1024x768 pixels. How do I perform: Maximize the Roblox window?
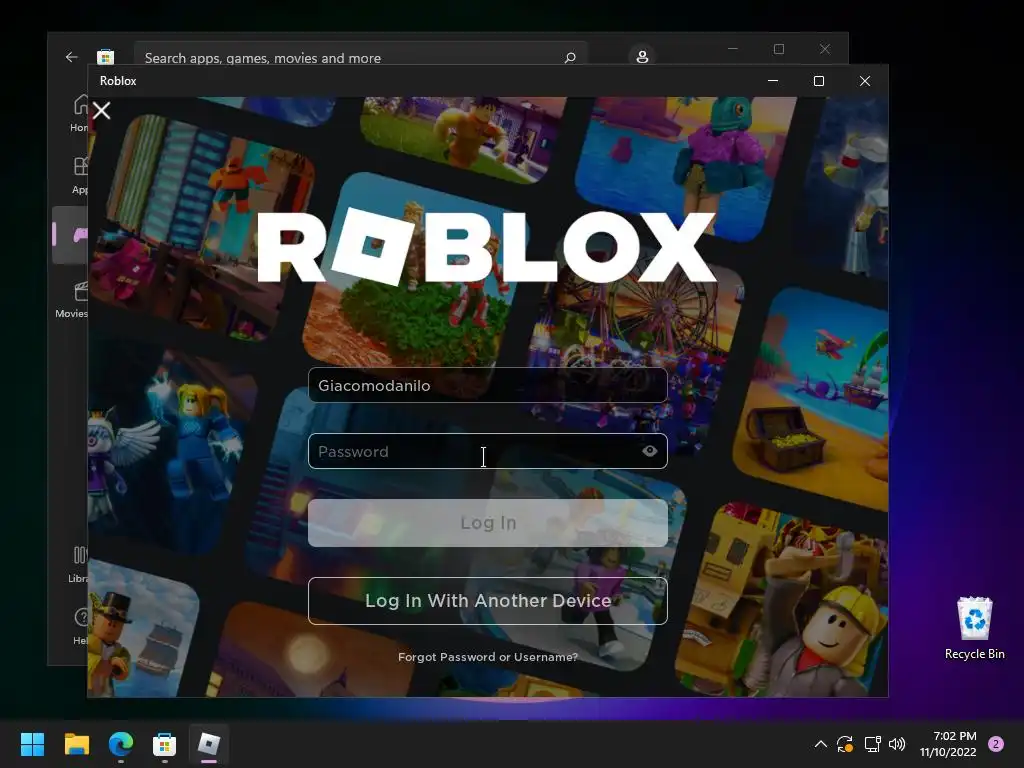(x=819, y=81)
